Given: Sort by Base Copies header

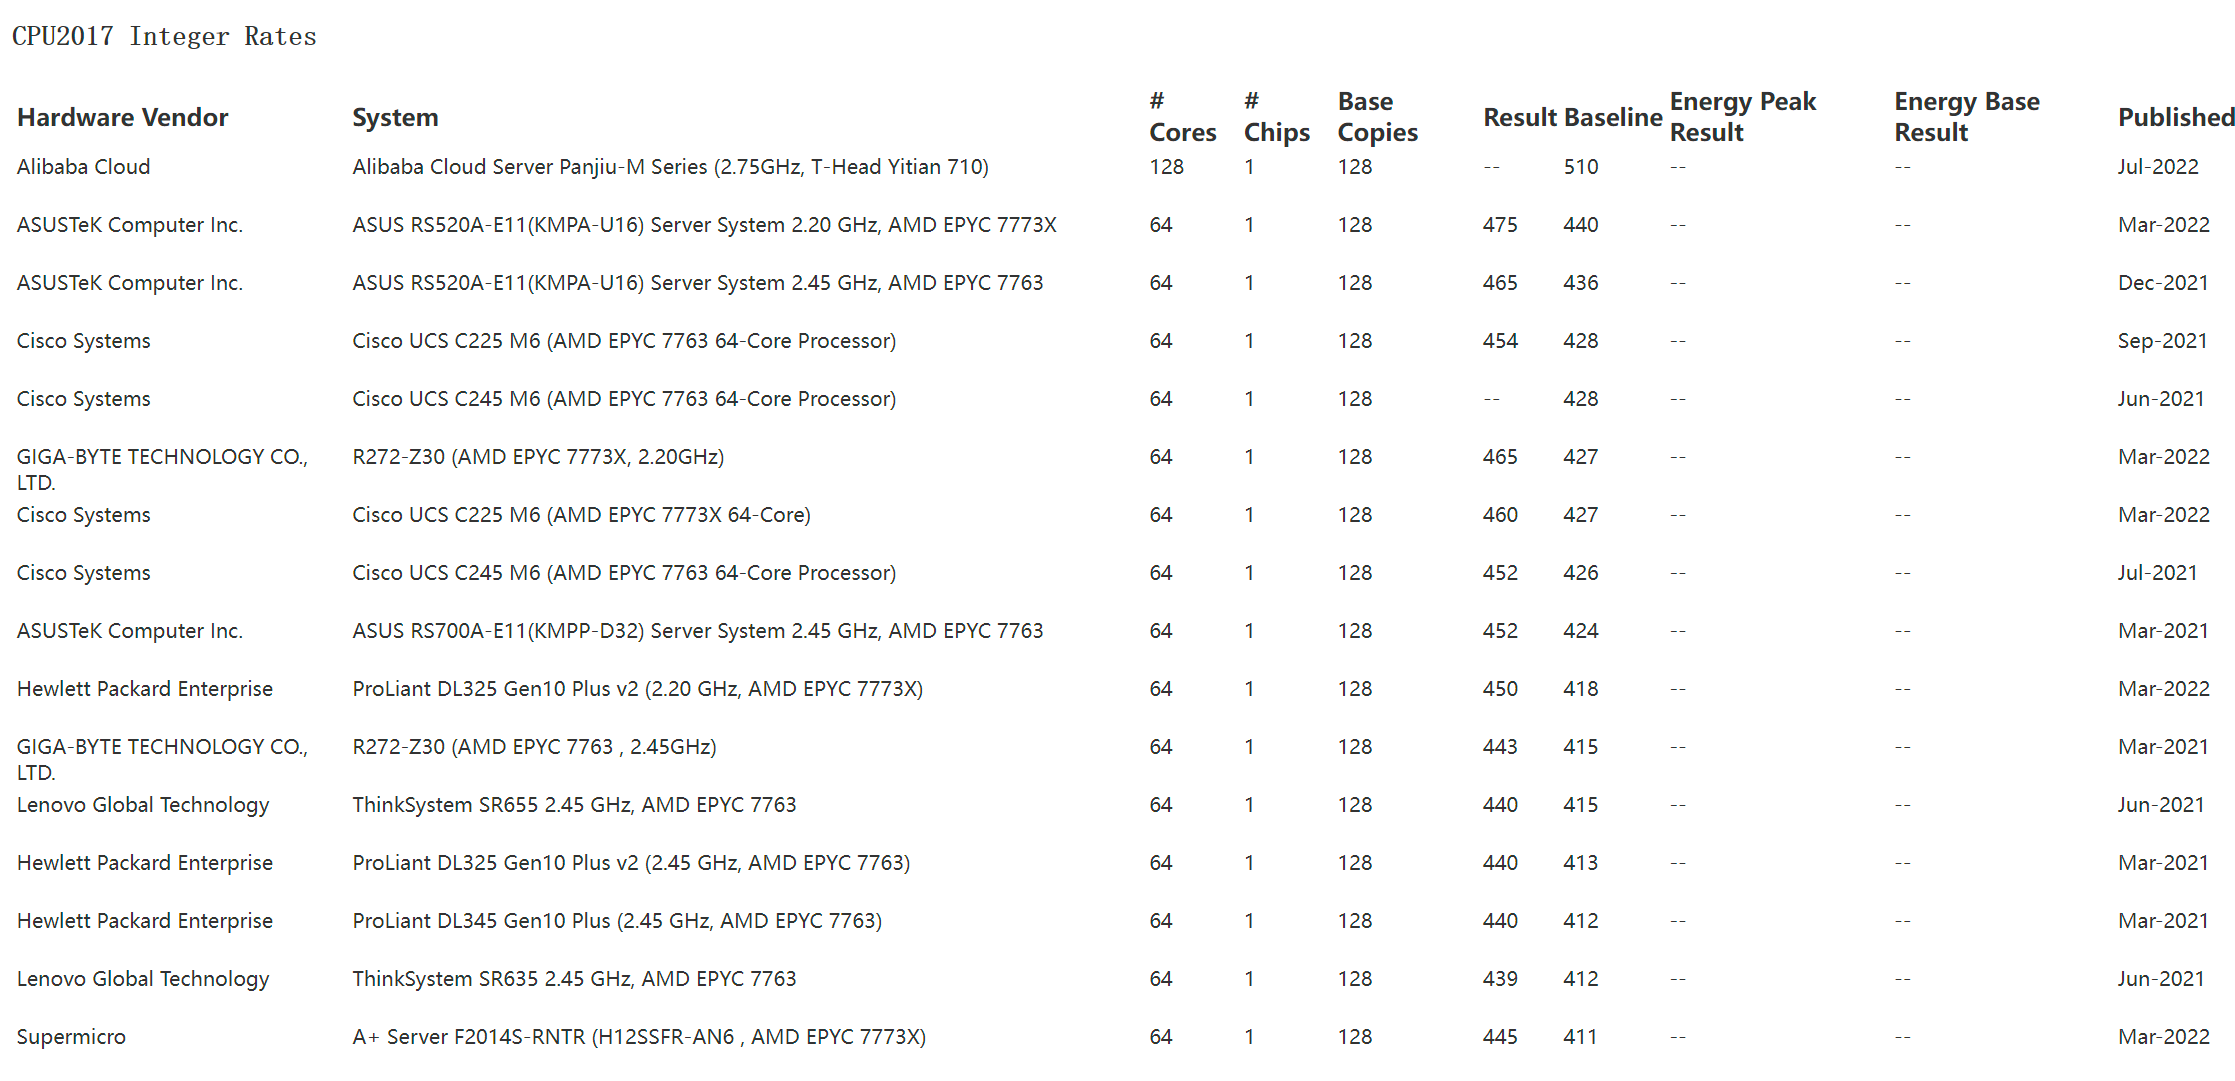Looking at the screenshot, I should pos(1377,117).
